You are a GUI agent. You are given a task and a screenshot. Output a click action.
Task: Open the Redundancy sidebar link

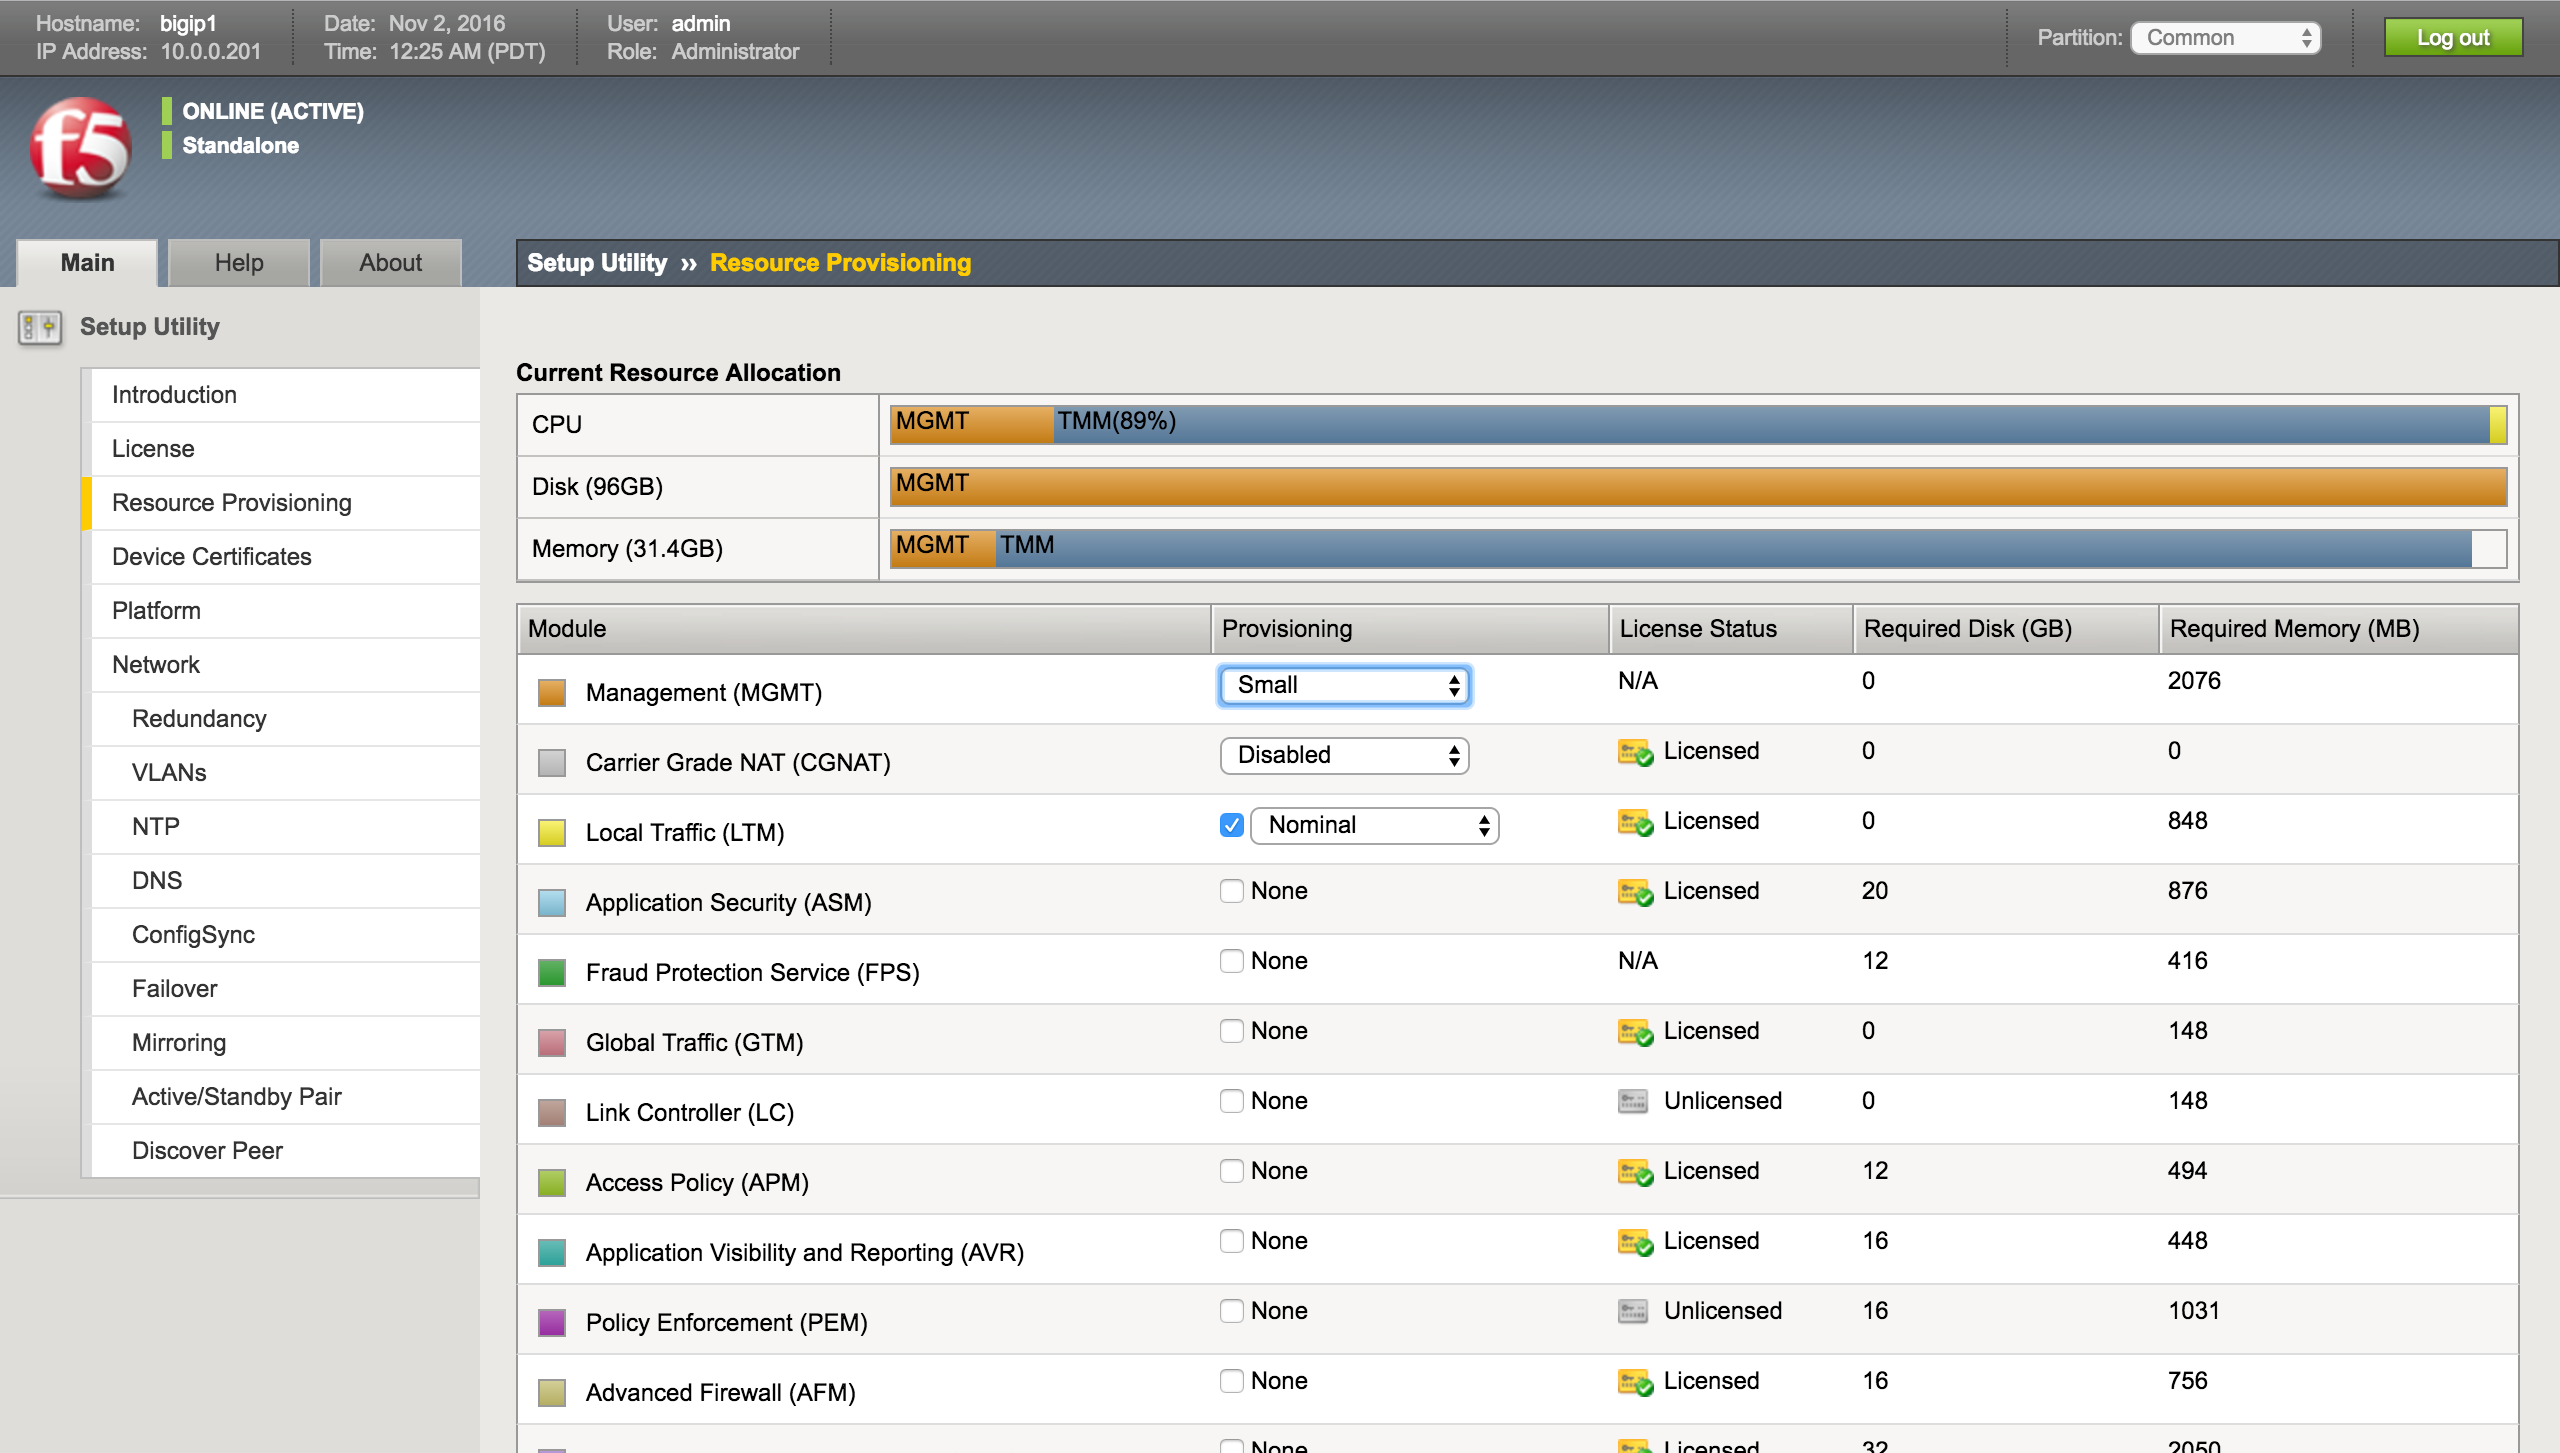(x=285, y=719)
